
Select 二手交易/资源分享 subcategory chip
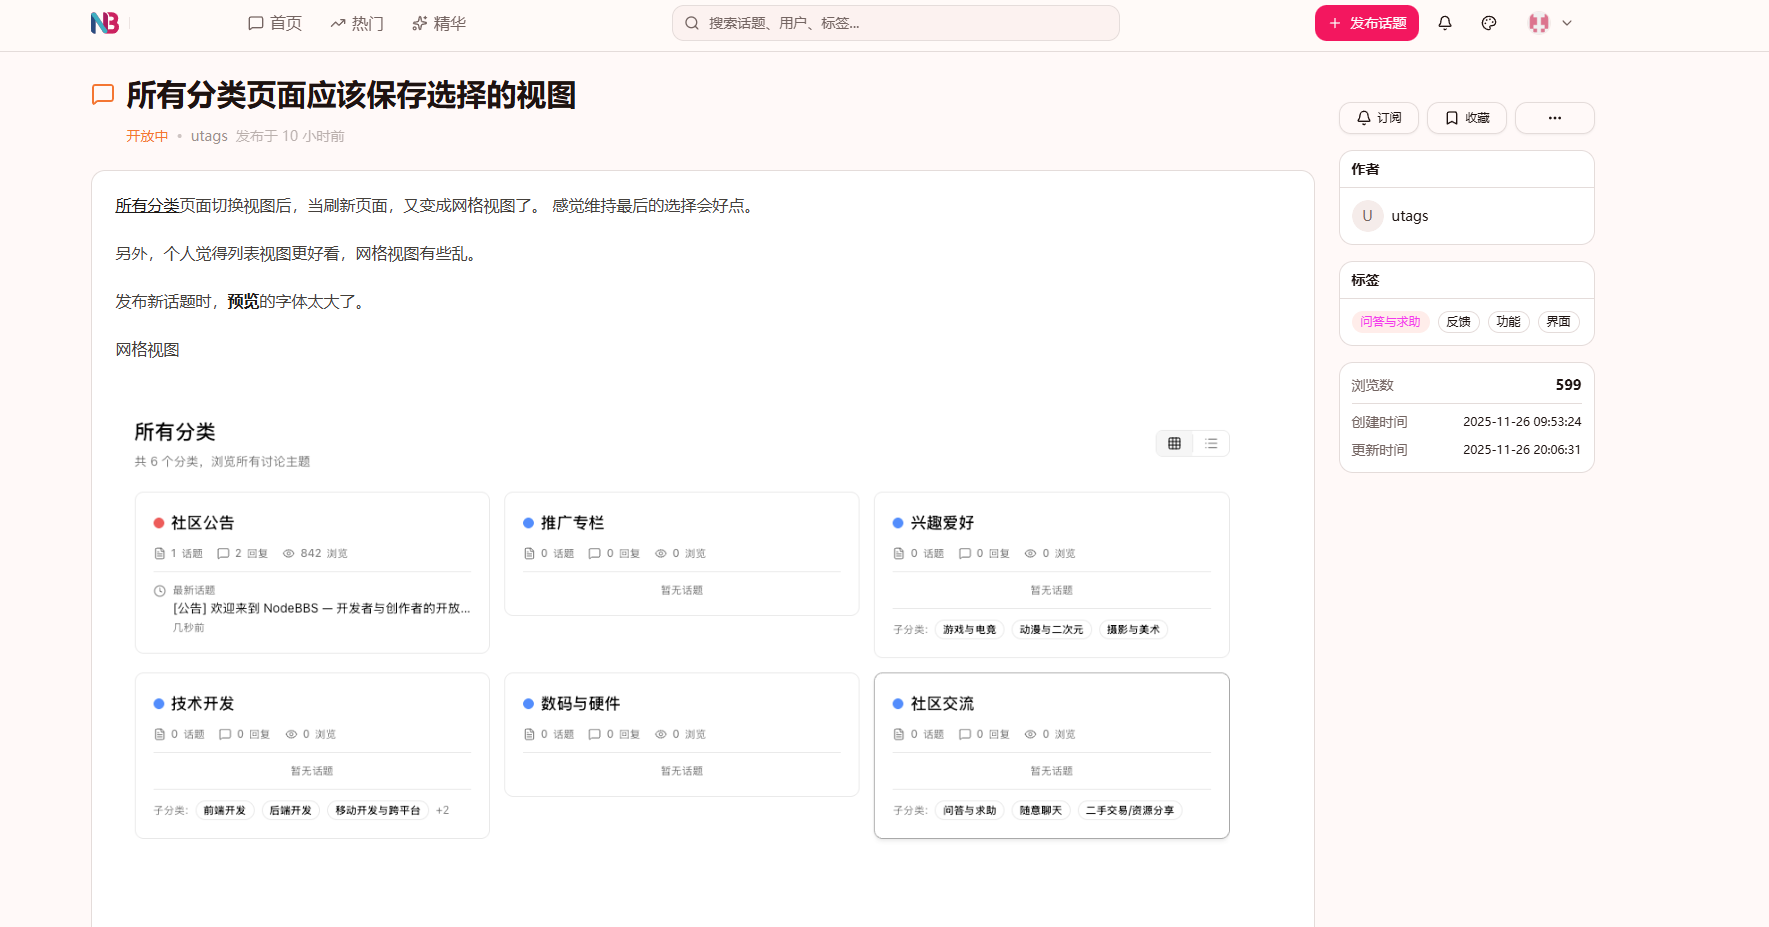(x=1130, y=811)
